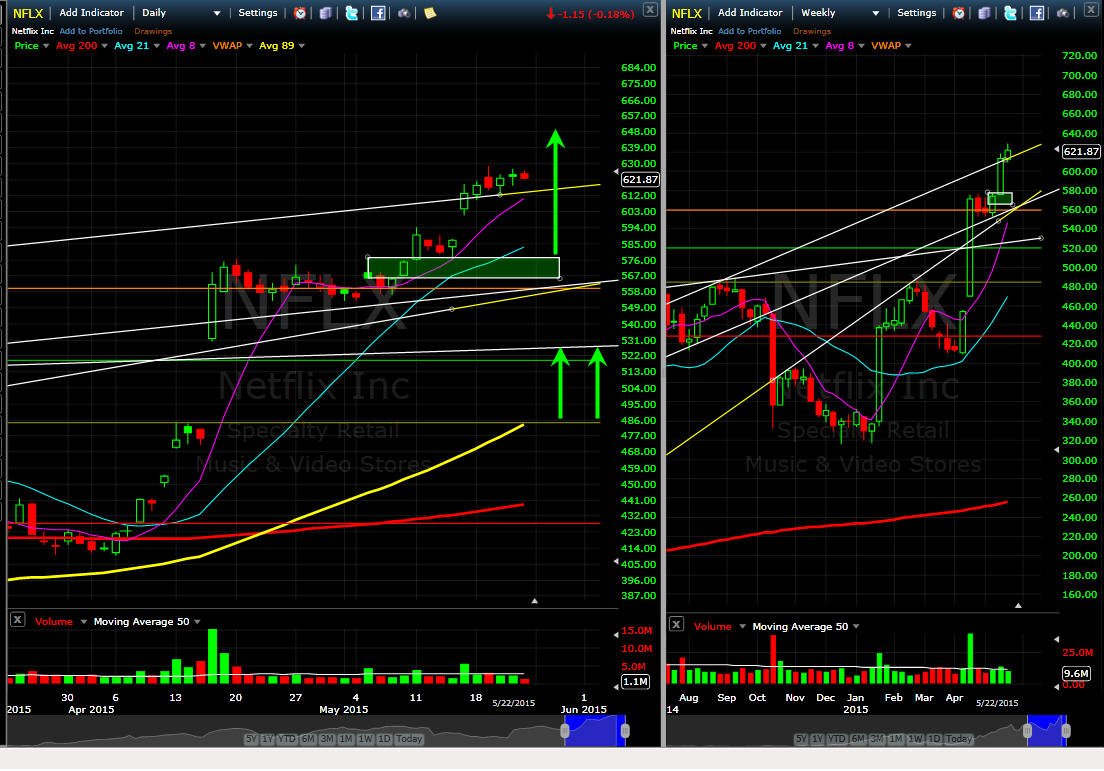Image resolution: width=1104 pixels, height=771 pixels.
Task: Select YTD range in Daily chart
Action: (x=287, y=739)
